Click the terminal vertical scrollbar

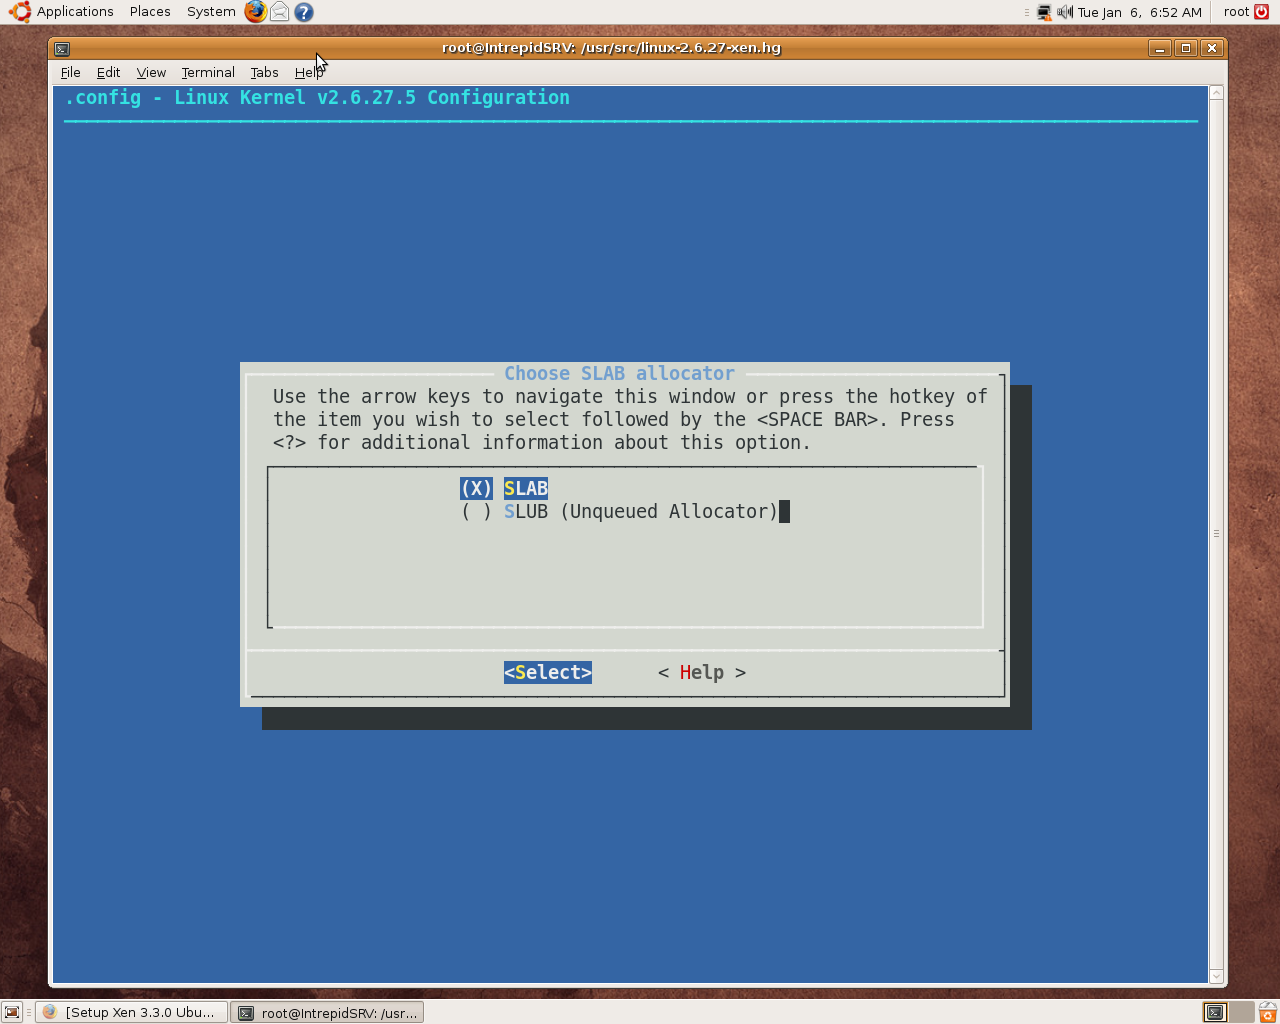(x=1216, y=534)
